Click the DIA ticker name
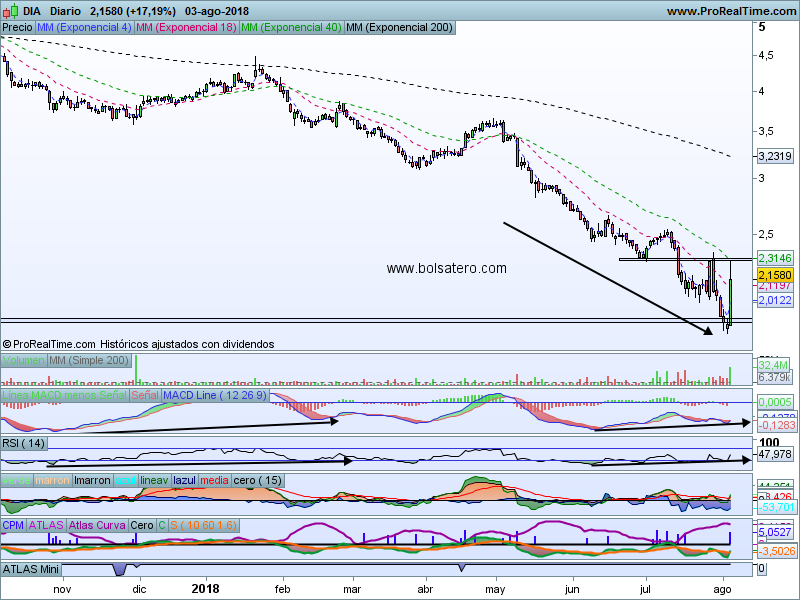Screen dimensions: 800x600 point(32,11)
